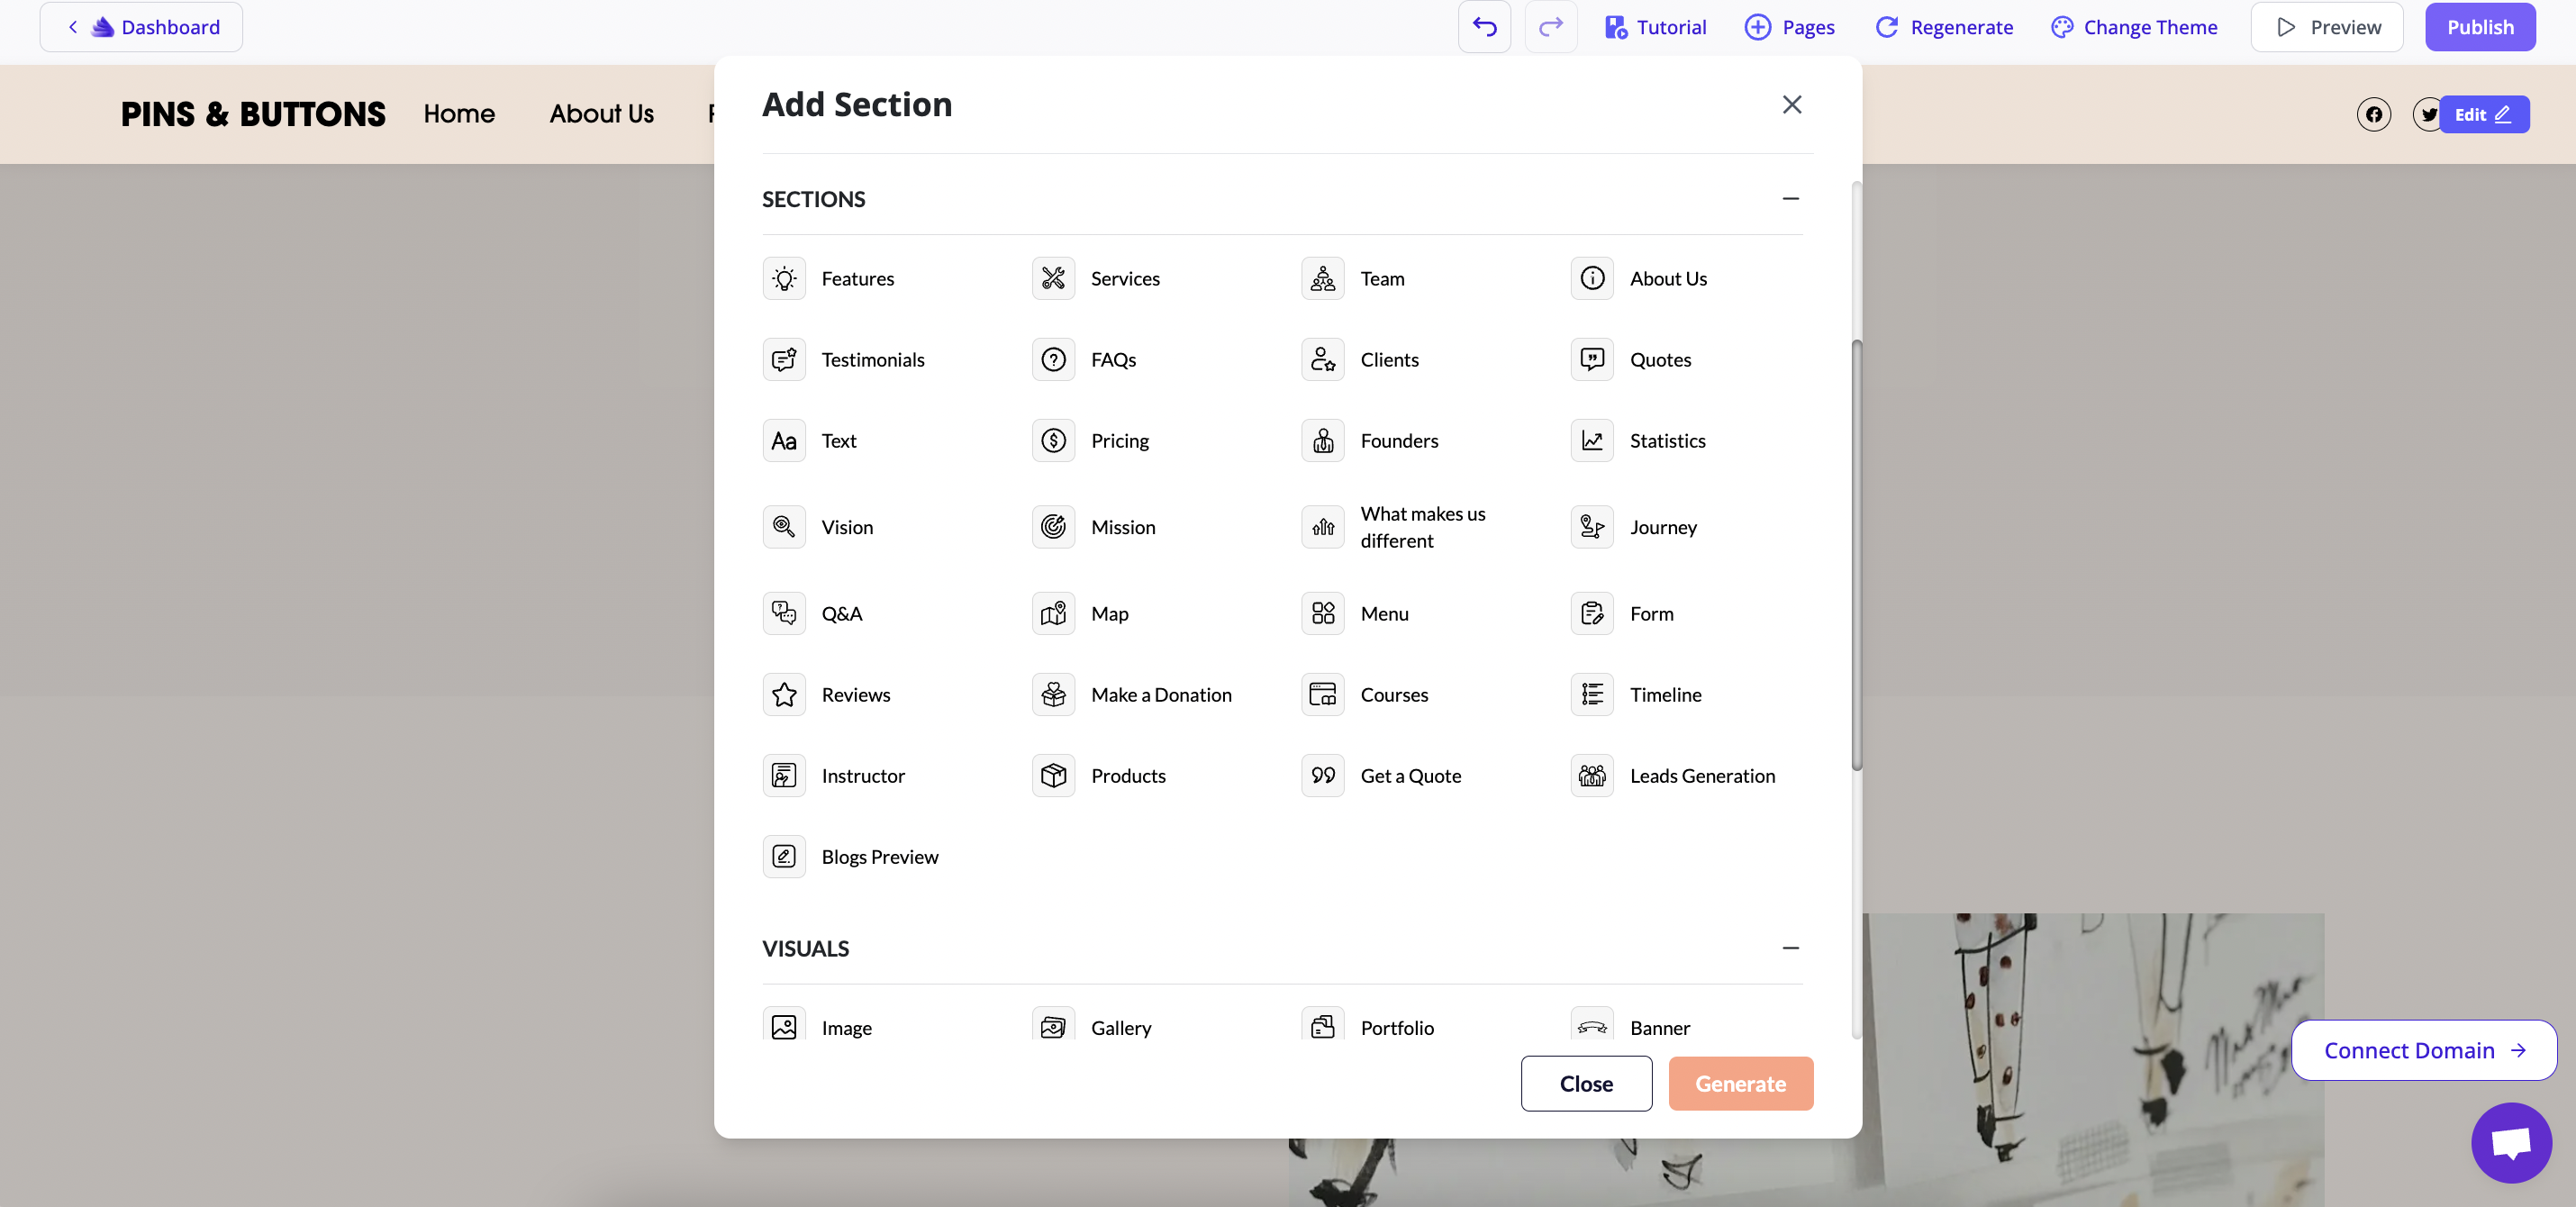Select the Statistics chart icon
This screenshot has height=1207, width=2576.
1592,440
